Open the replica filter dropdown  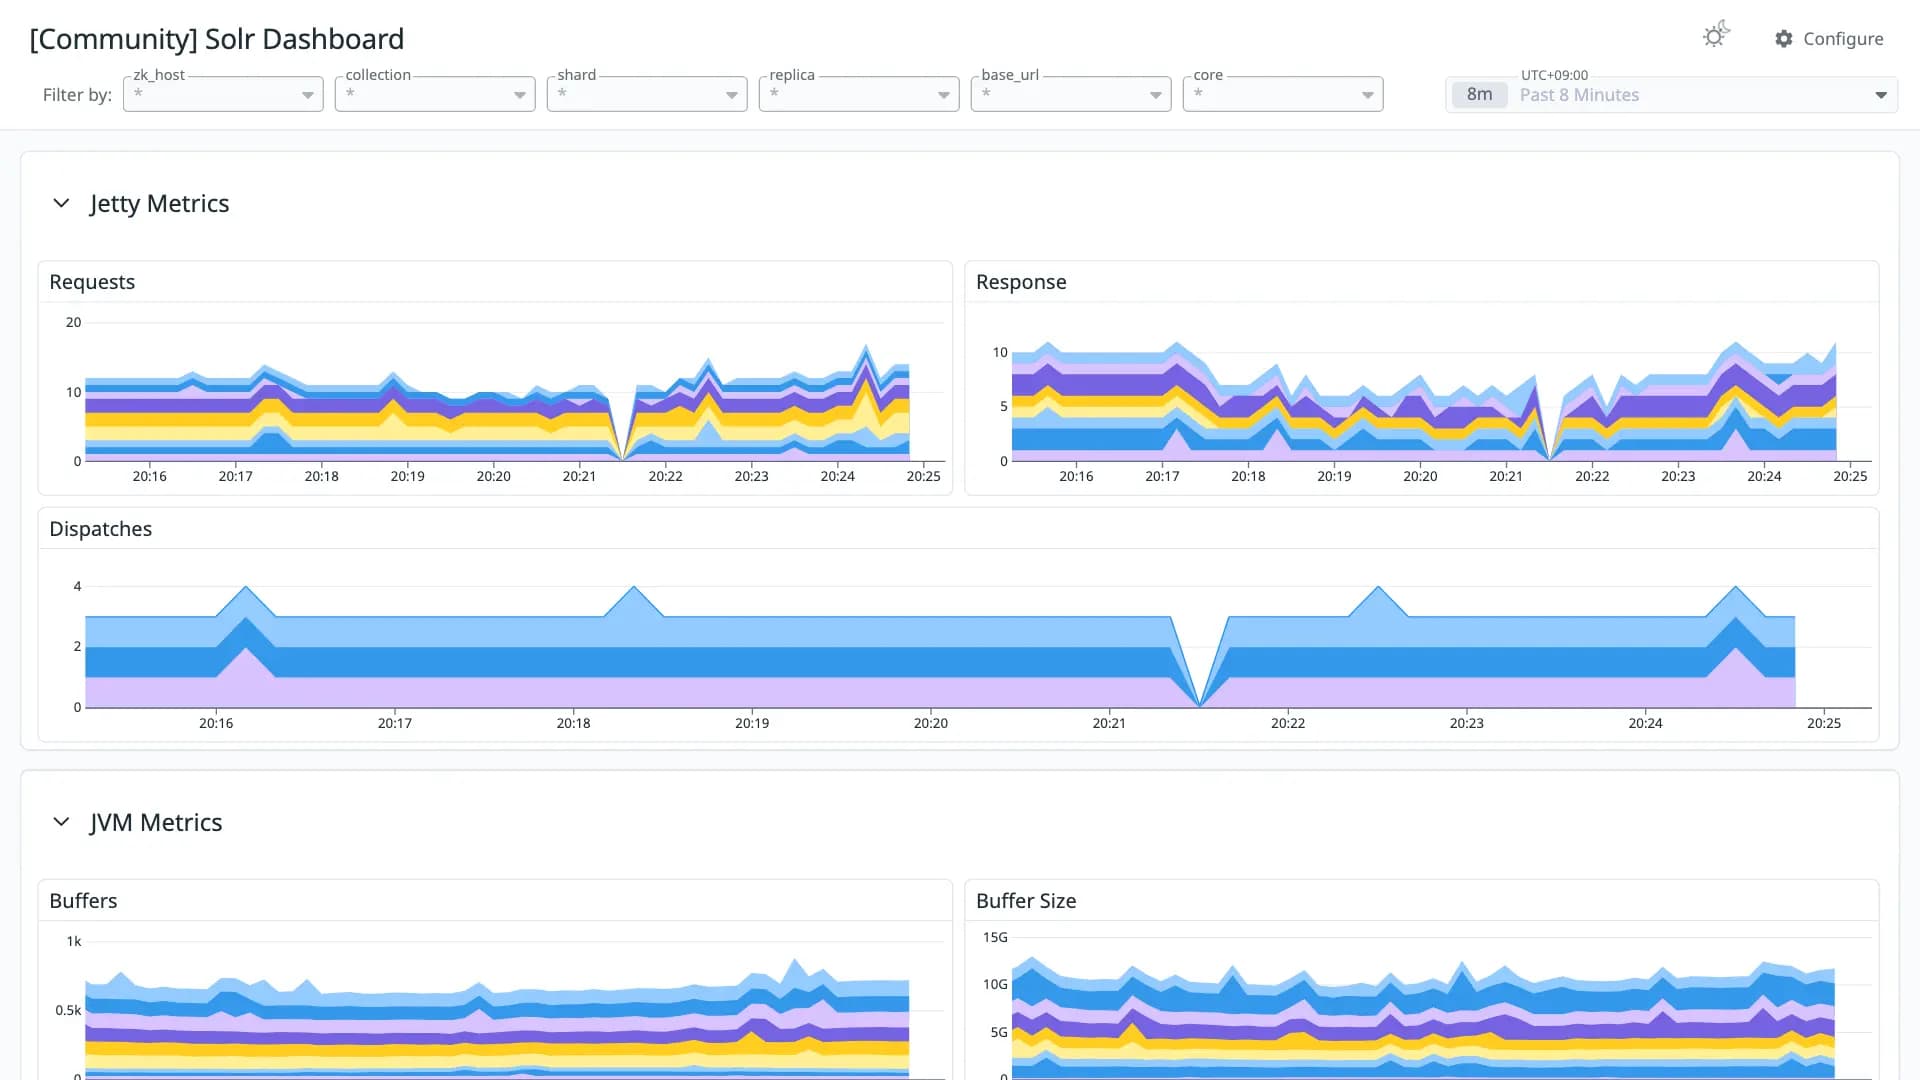[859, 94]
